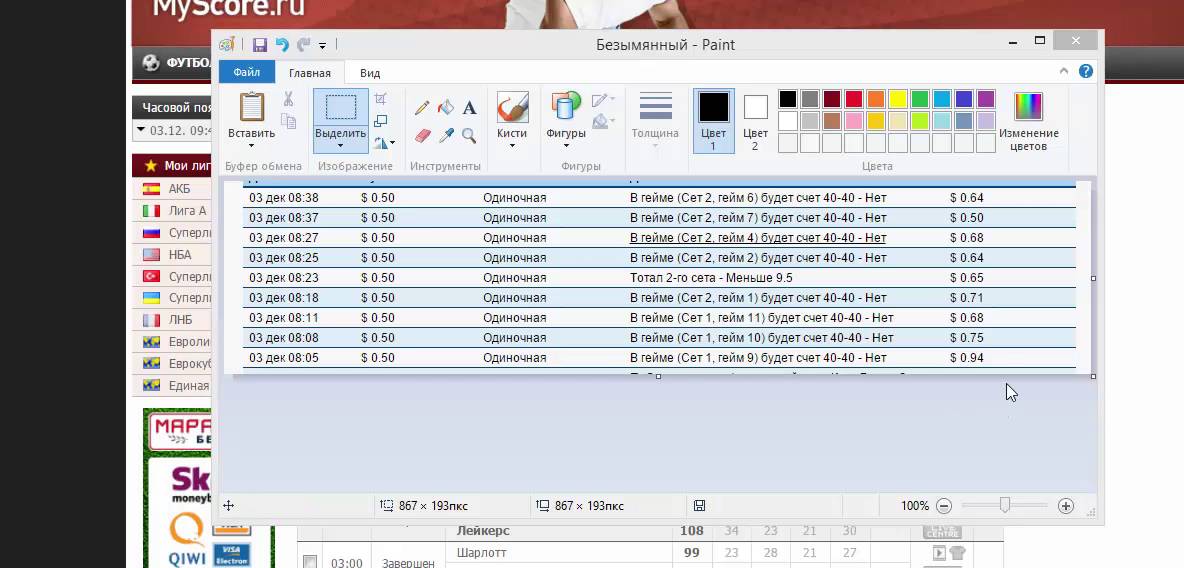Image resolution: width=1184 pixels, height=568 pixels.
Task: Click the Кисти brush icon
Action: (x=512, y=107)
